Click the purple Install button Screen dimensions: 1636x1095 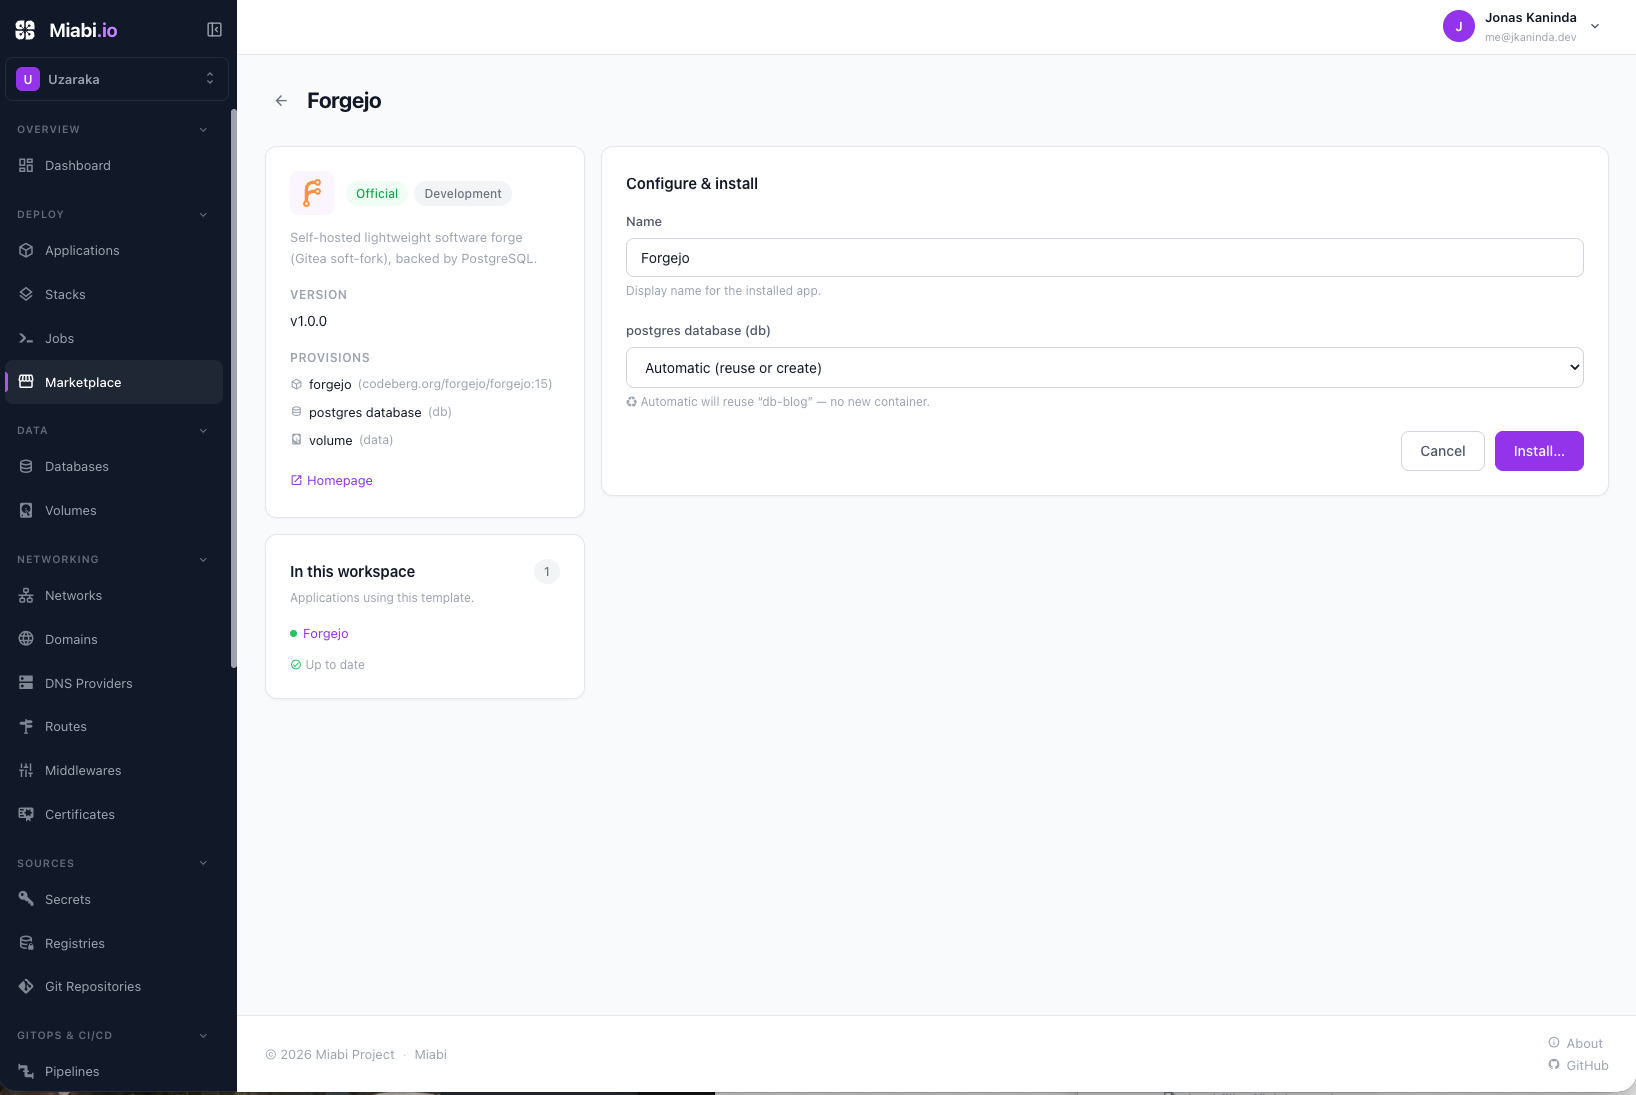point(1539,451)
